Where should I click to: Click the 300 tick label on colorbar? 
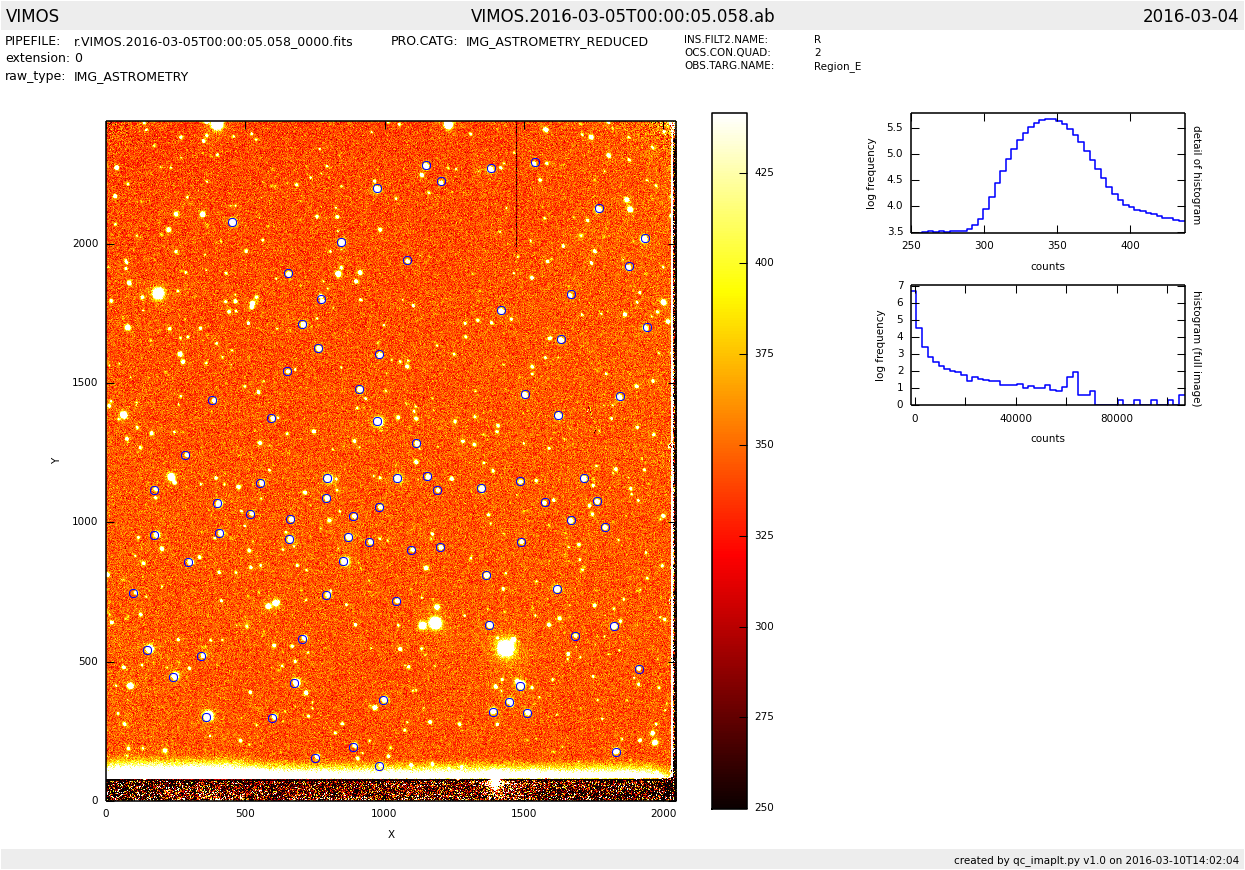tap(764, 627)
